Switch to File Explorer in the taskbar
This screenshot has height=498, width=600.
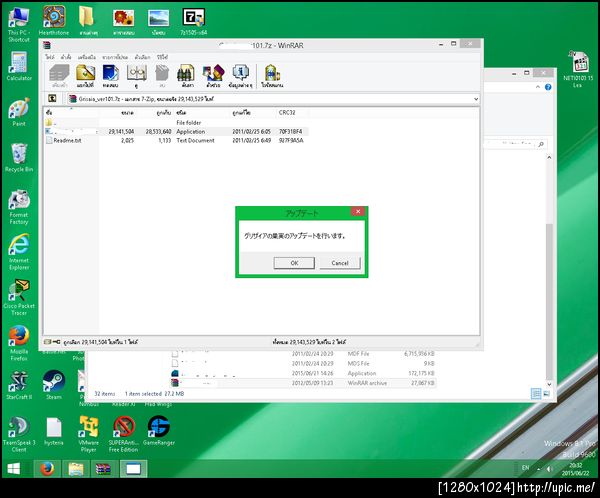point(76,469)
